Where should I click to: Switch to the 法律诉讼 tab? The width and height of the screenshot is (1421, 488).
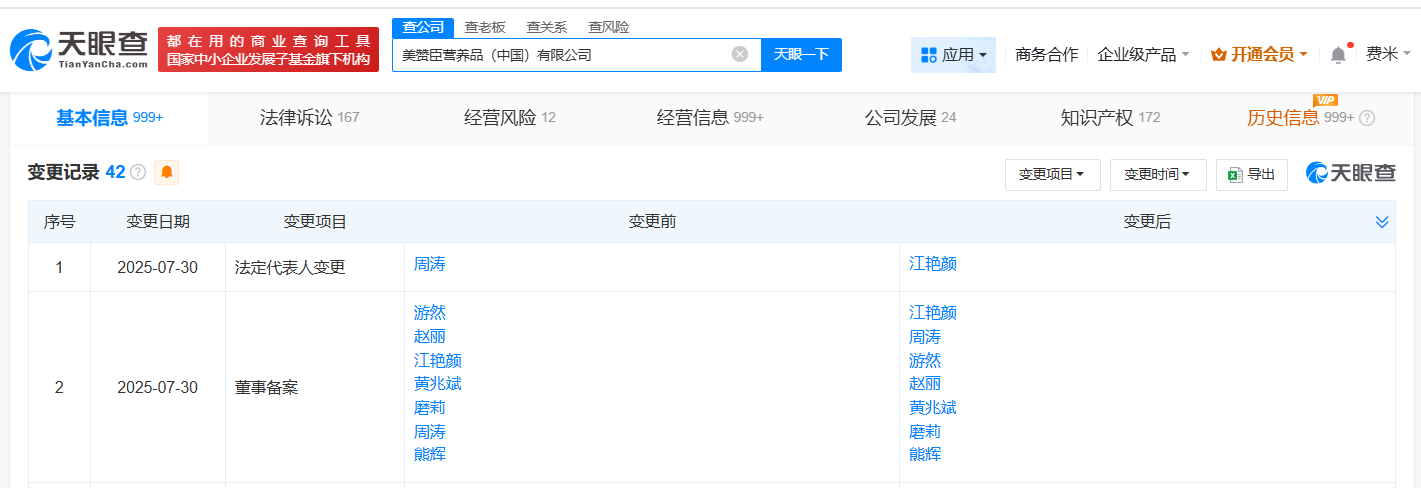[309, 118]
